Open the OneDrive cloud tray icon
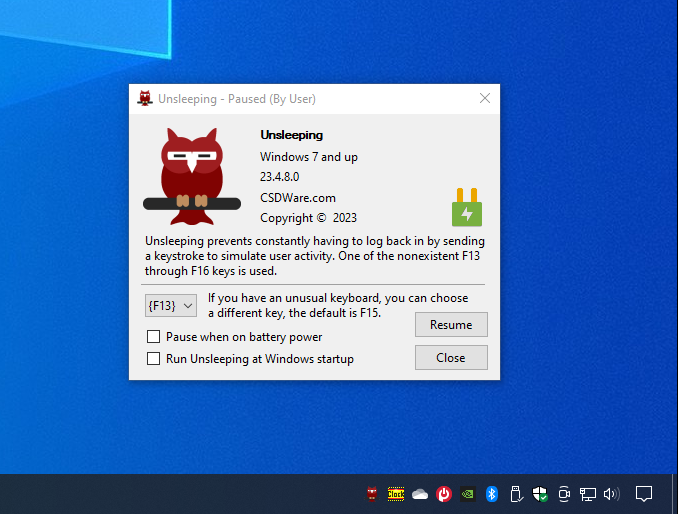678x514 pixels. click(x=420, y=494)
